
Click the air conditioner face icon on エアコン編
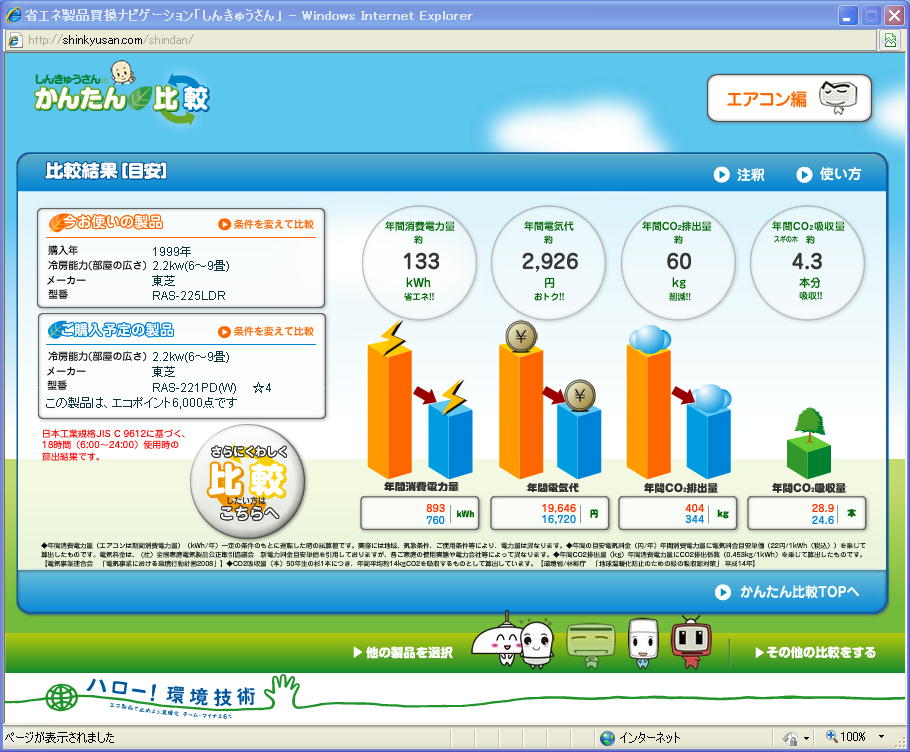click(838, 97)
